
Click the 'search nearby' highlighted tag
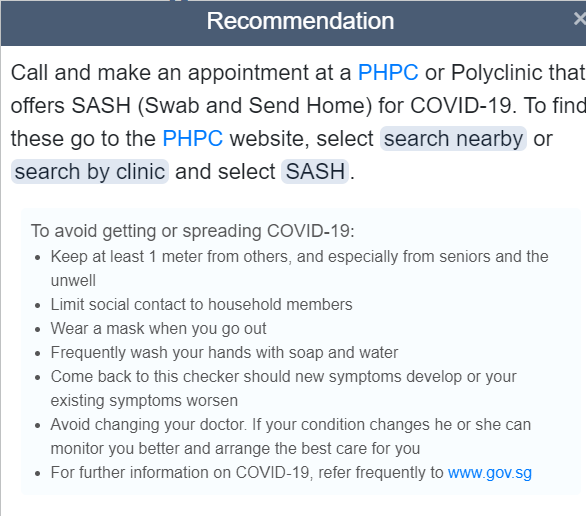pyautogui.click(x=453, y=139)
